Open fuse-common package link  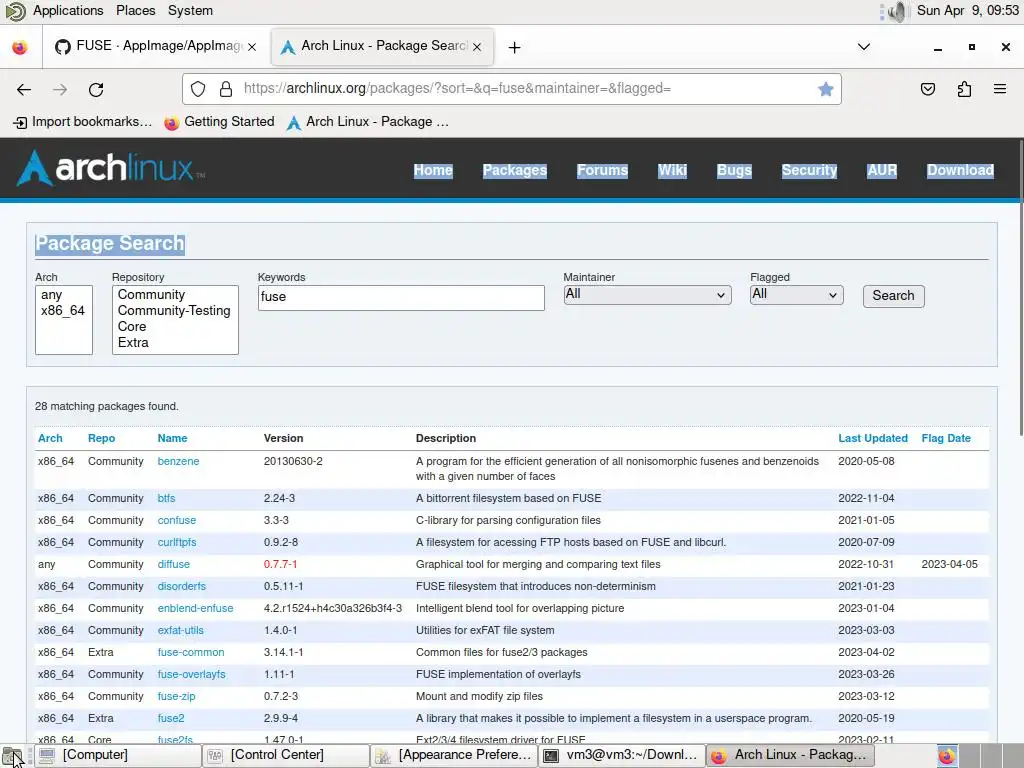click(191, 652)
